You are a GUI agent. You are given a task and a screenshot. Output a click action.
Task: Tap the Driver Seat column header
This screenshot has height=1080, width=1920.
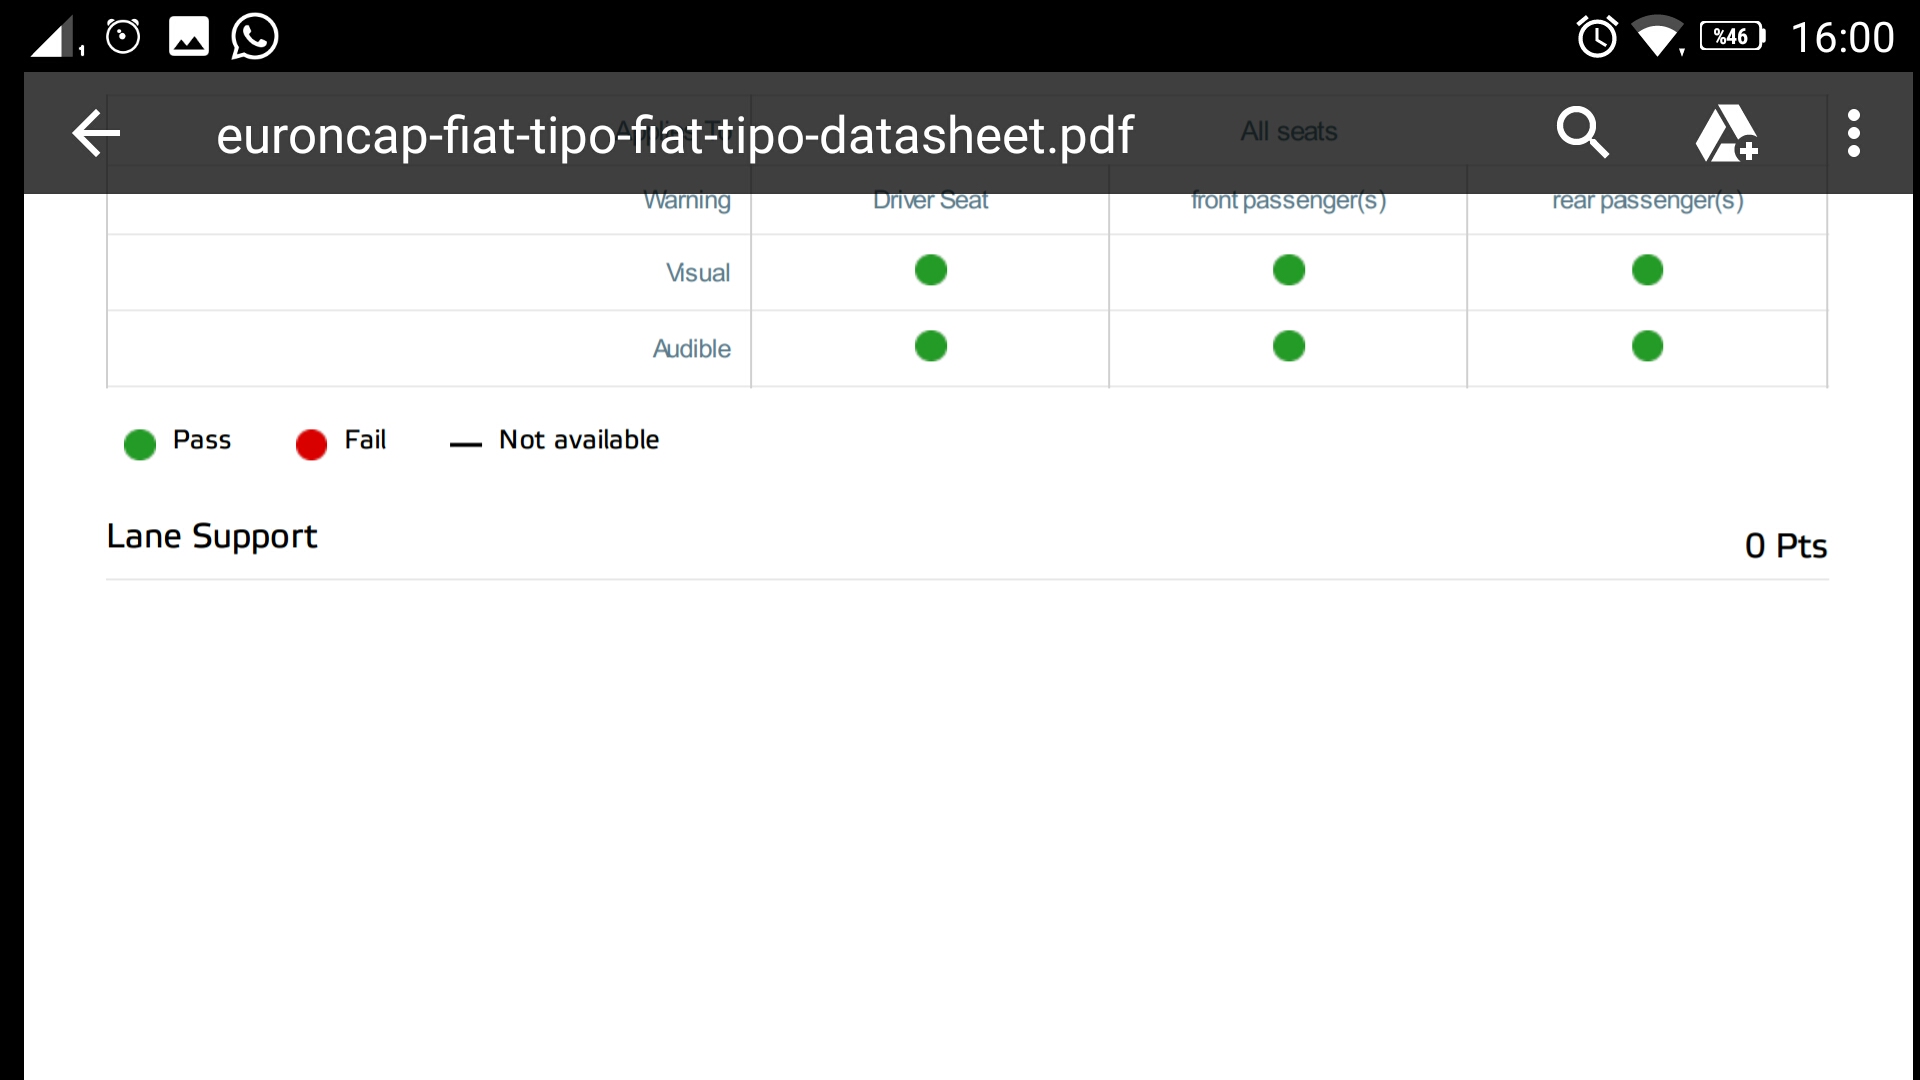pos(930,200)
